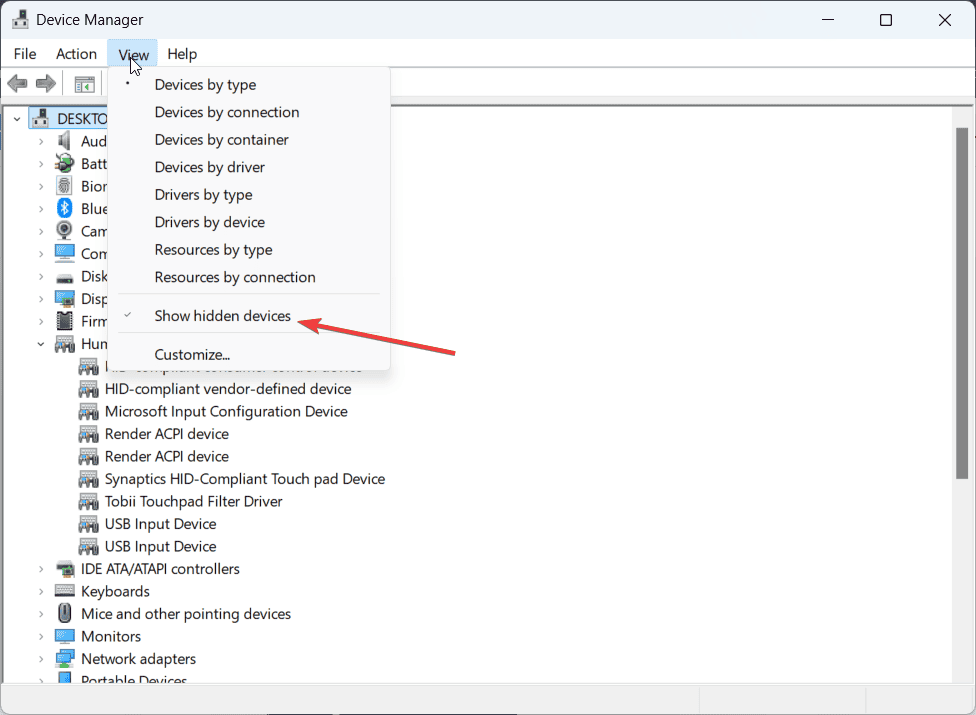Open the Action menu

pyautogui.click(x=76, y=54)
